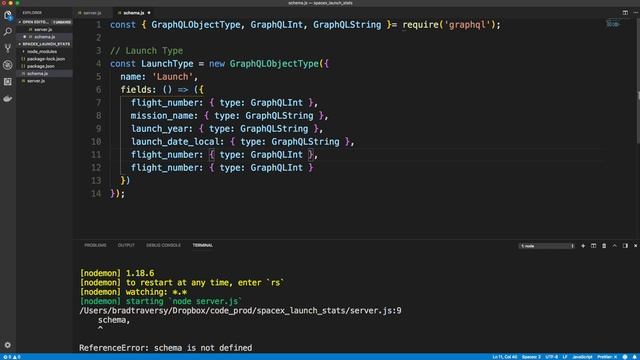Click 'LaunchType' identifier on line 4
Image resolution: width=640 pixels, height=360 pixels.
click(x=167, y=64)
